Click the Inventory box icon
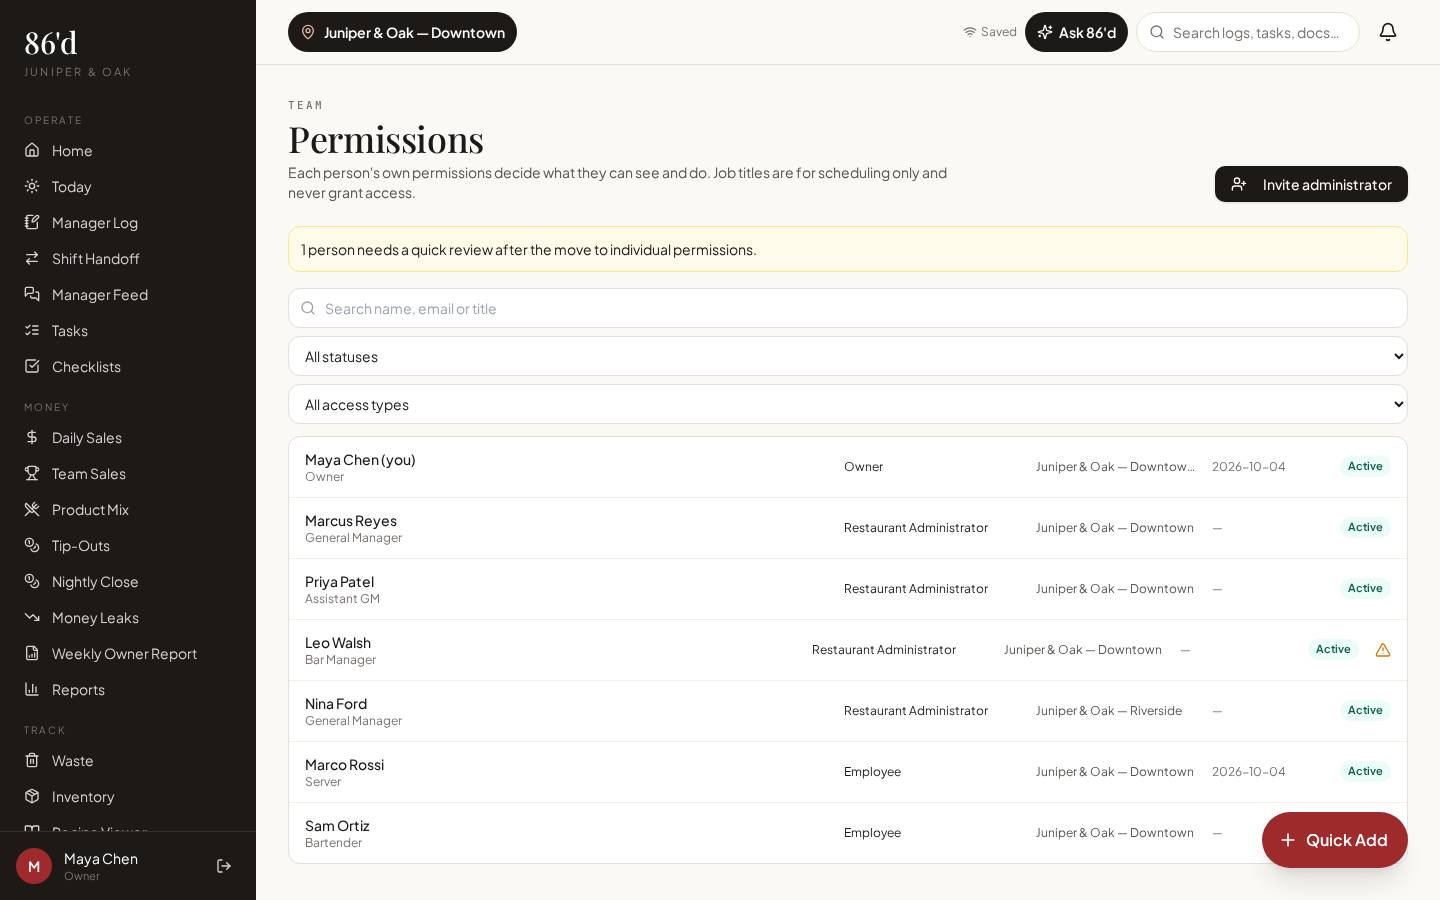The height and width of the screenshot is (900, 1440). [32, 796]
